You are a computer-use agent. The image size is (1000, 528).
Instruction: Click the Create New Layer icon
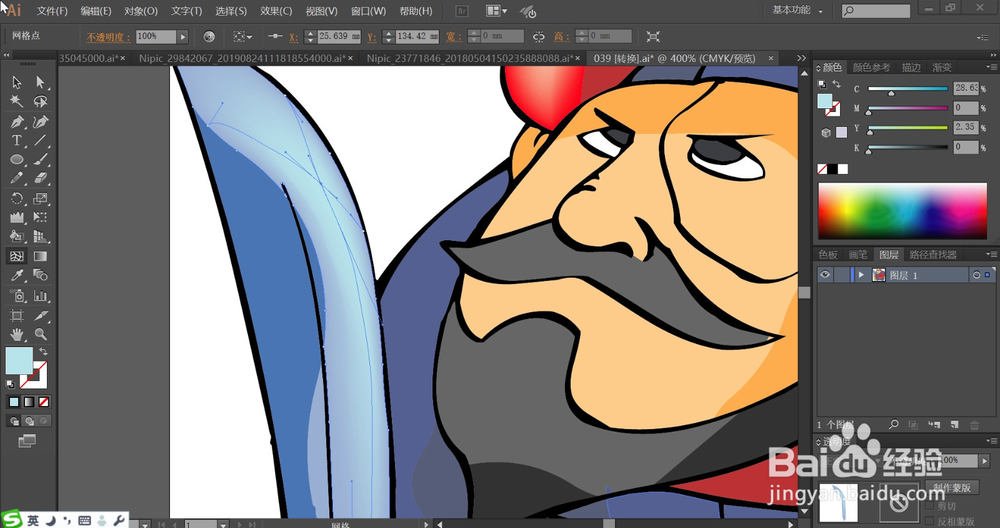pos(955,424)
